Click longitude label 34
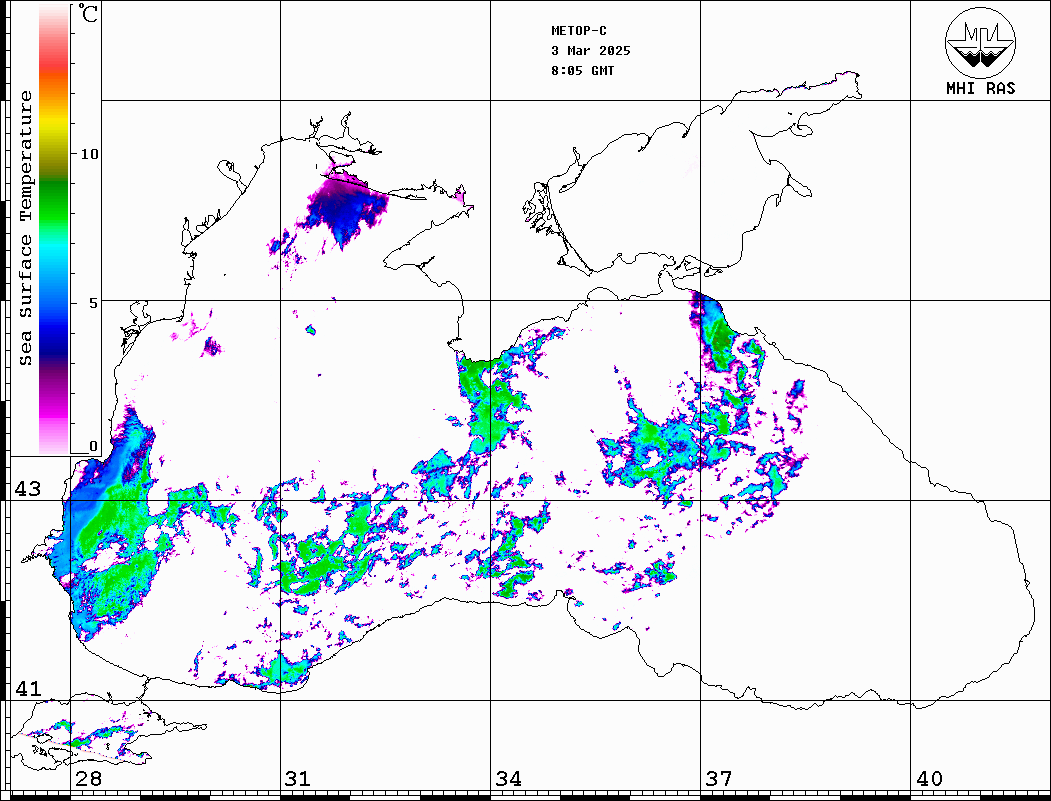 [509, 779]
